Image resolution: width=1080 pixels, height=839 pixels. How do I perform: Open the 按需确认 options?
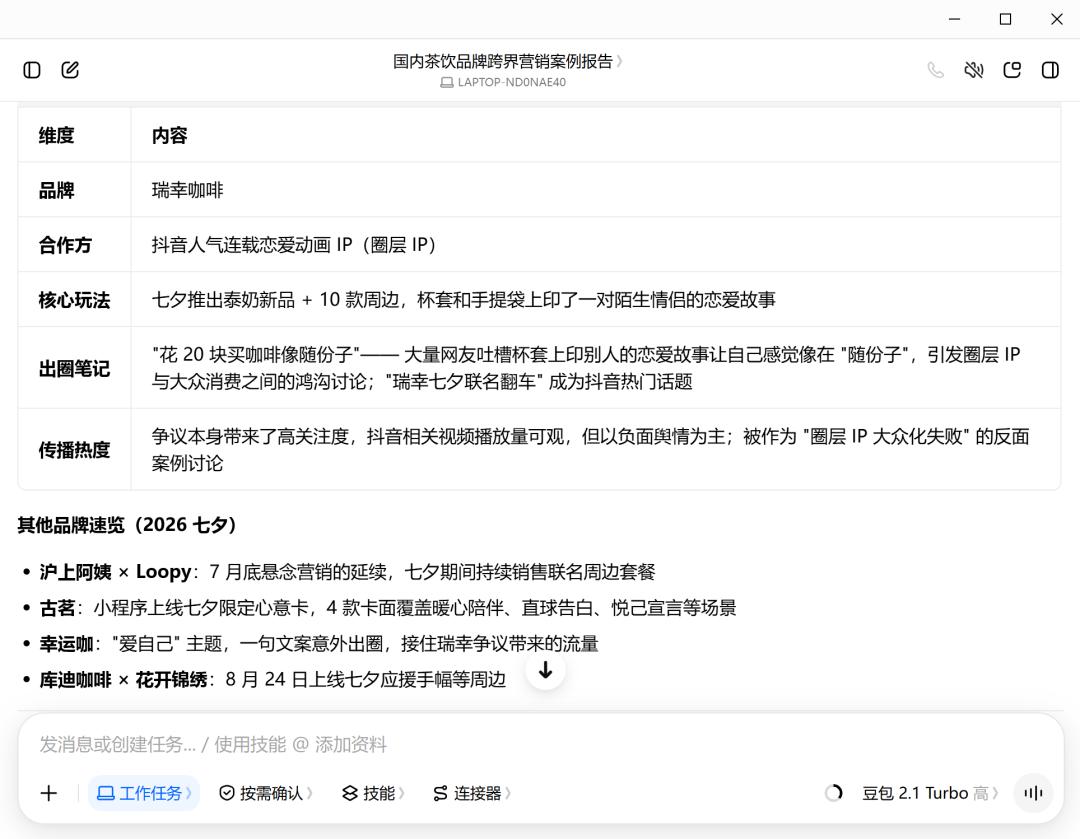click(265, 793)
